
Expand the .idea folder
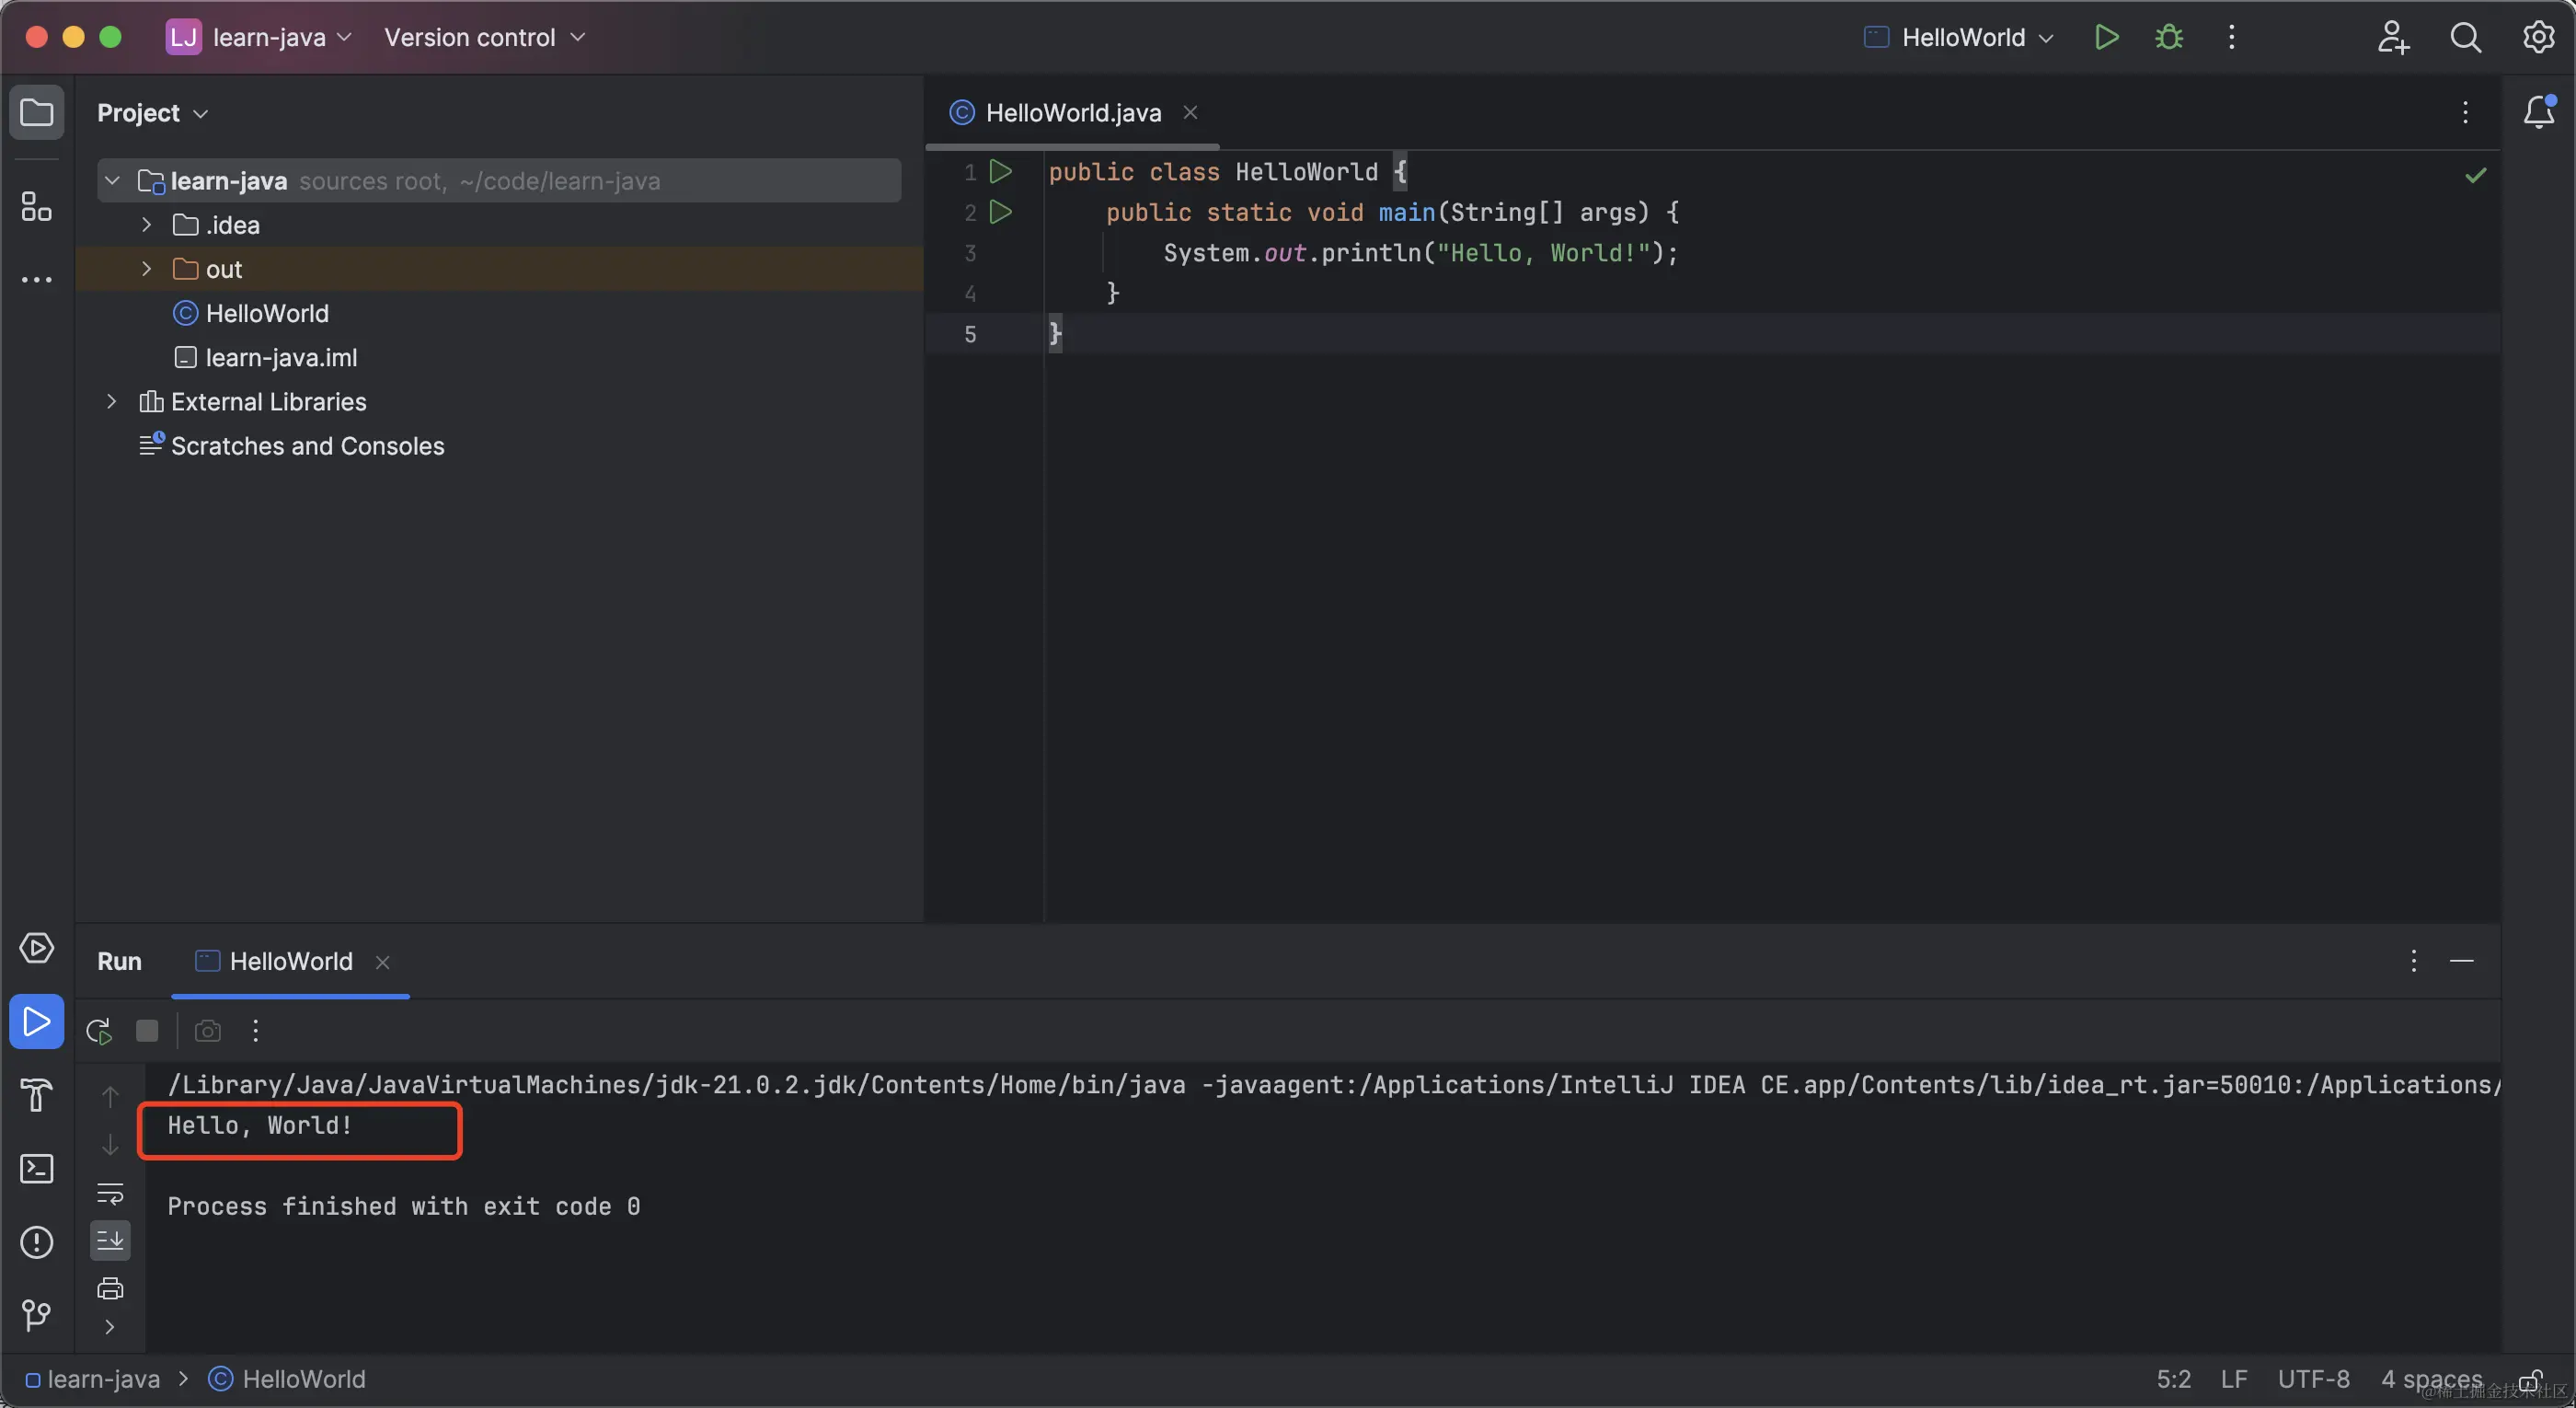147,225
